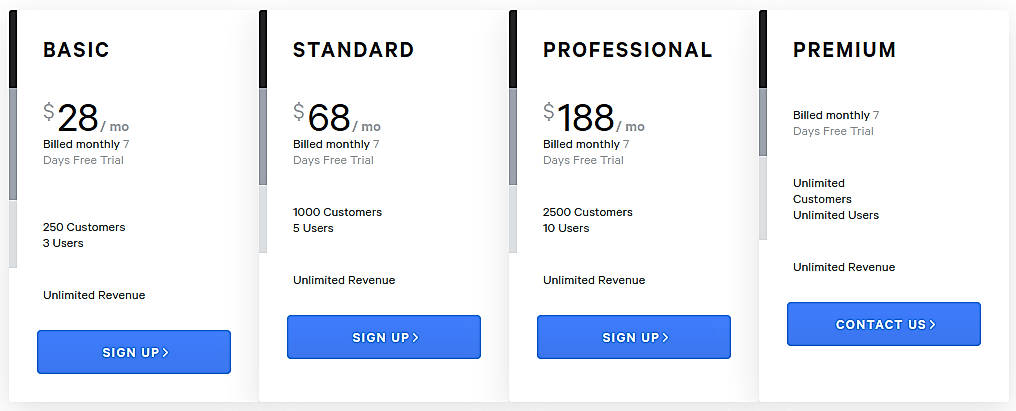Click the 250 Customers text in Basic
This screenshot has height=411, width=1016.
[84, 227]
